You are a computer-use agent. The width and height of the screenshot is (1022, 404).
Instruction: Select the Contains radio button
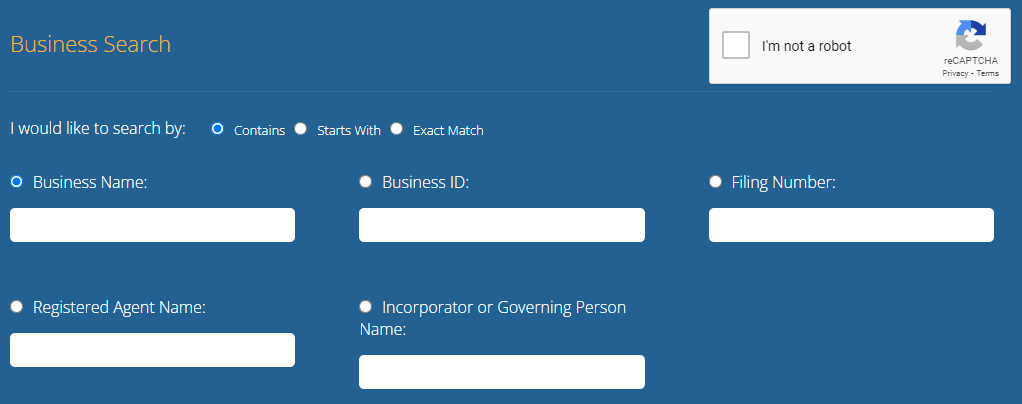tap(217, 129)
